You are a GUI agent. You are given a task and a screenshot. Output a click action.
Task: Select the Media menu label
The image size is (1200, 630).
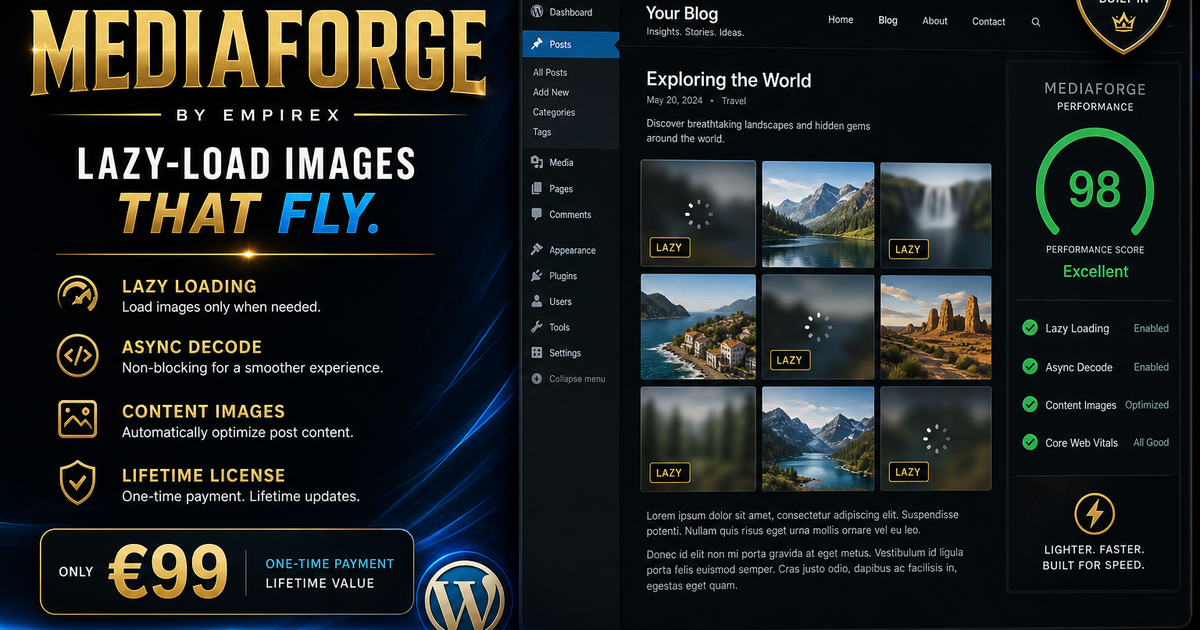tap(561, 162)
